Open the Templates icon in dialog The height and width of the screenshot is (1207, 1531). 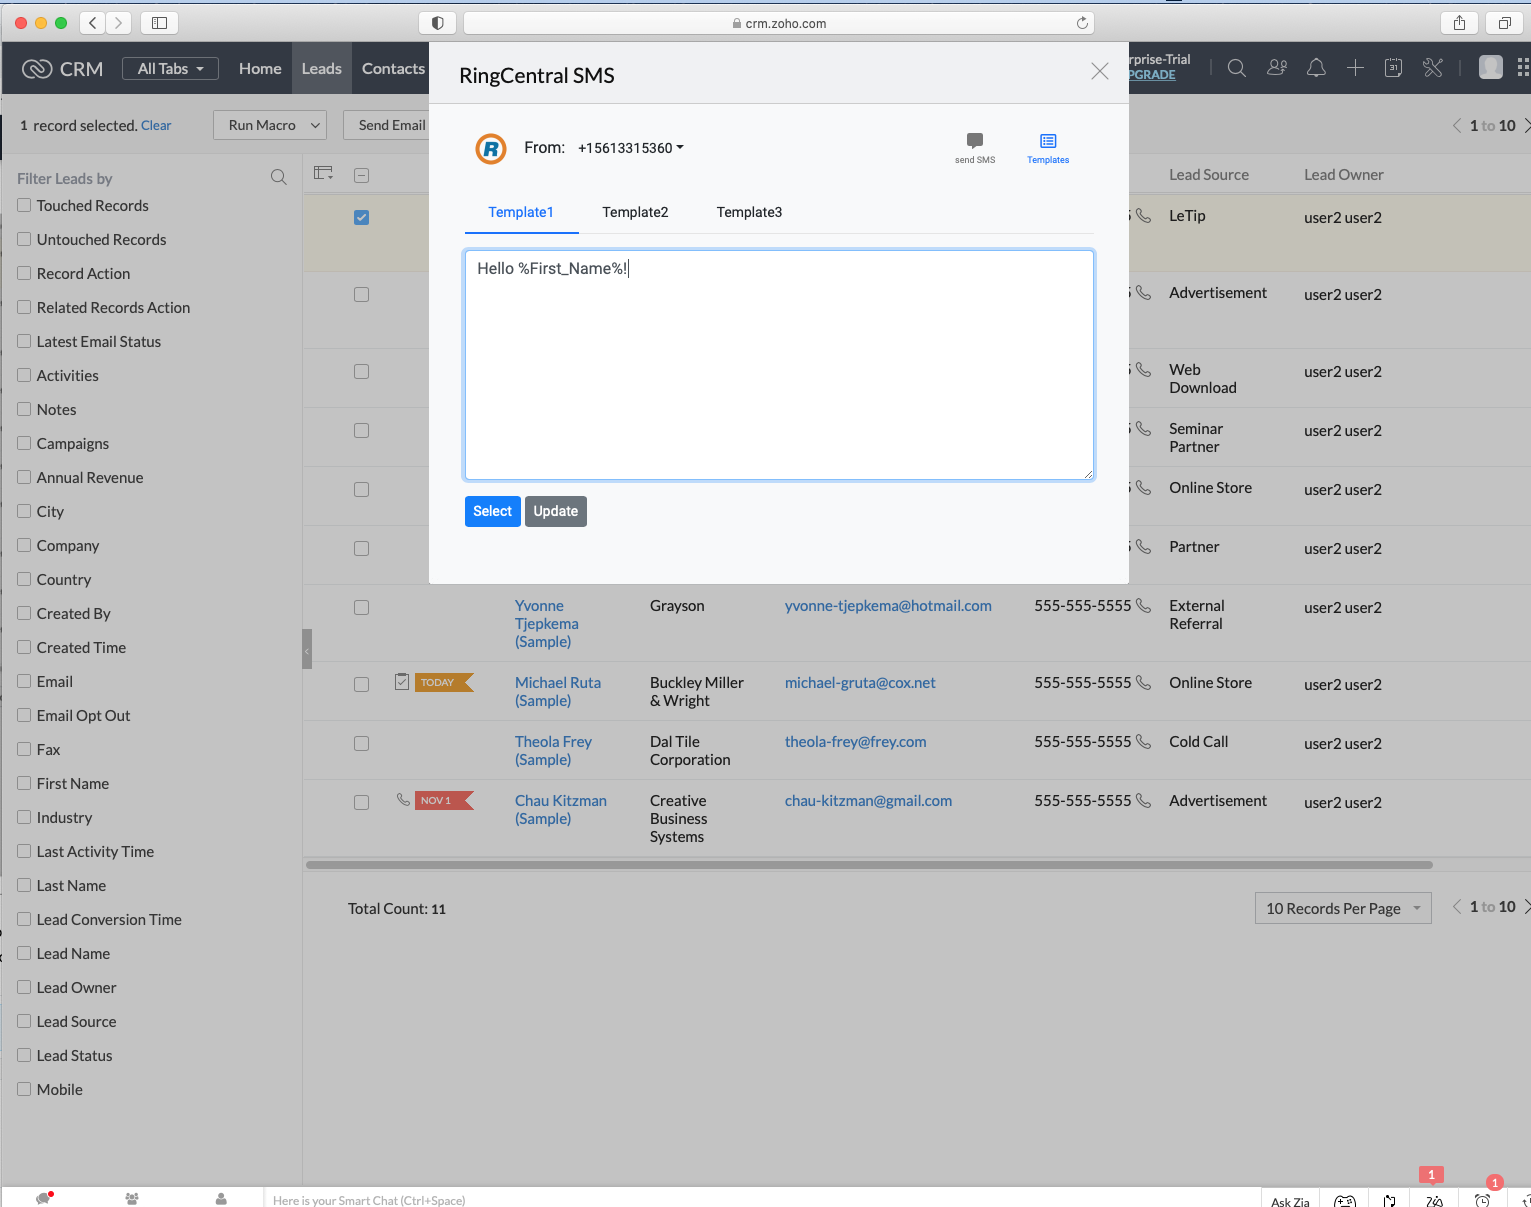pyautogui.click(x=1048, y=147)
